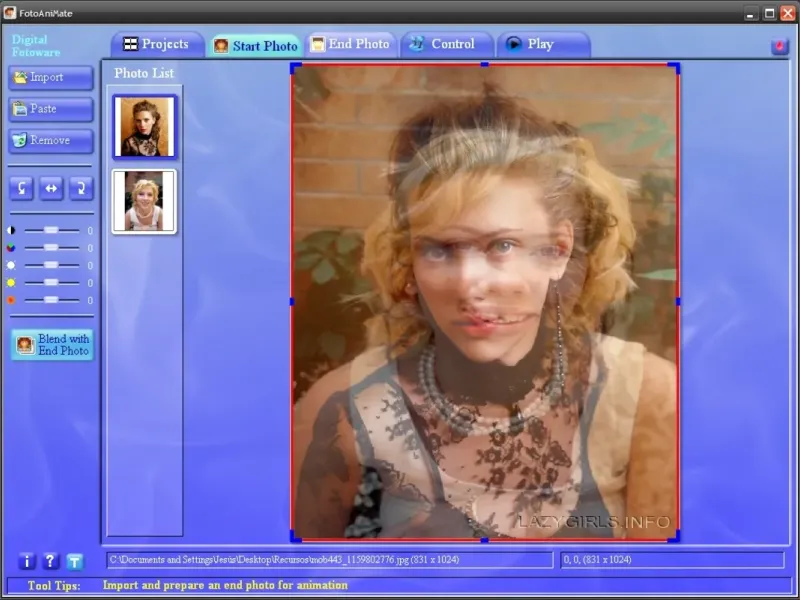800x600 pixels.
Task: Rotate photo clockwise icon
Action: (81, 188)
